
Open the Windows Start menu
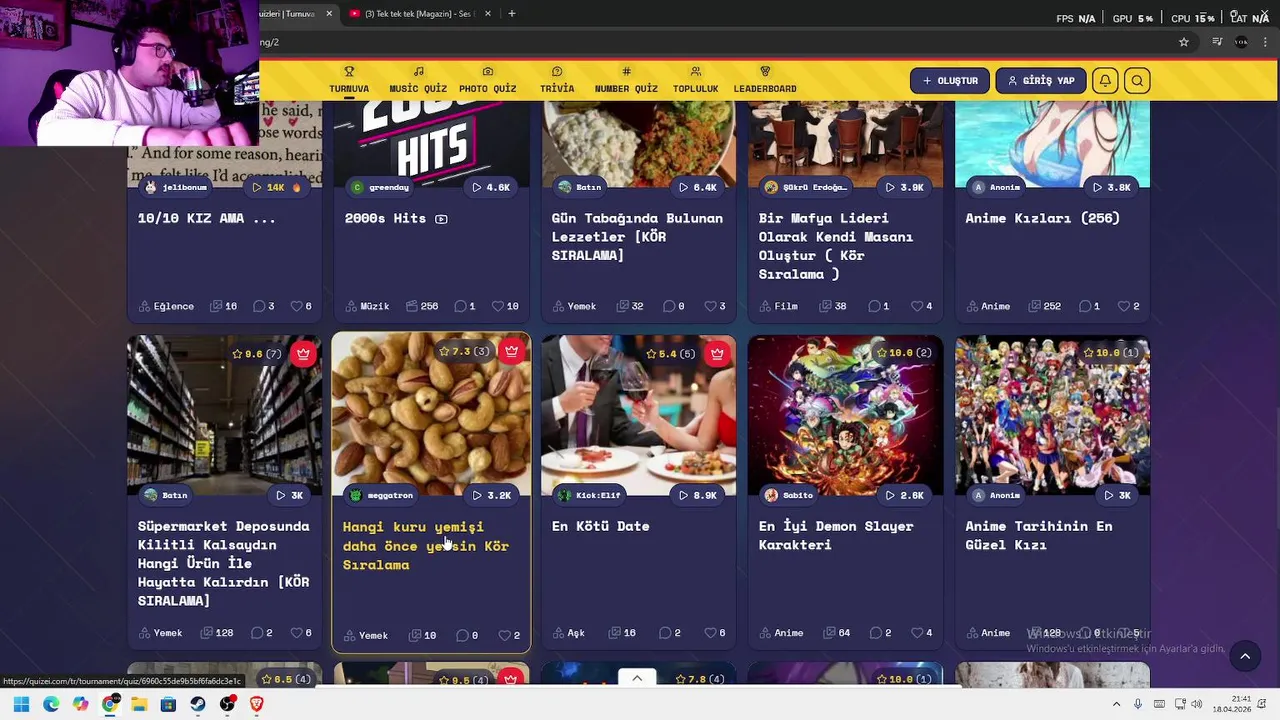pyautogui.click(x=21, y=704)
